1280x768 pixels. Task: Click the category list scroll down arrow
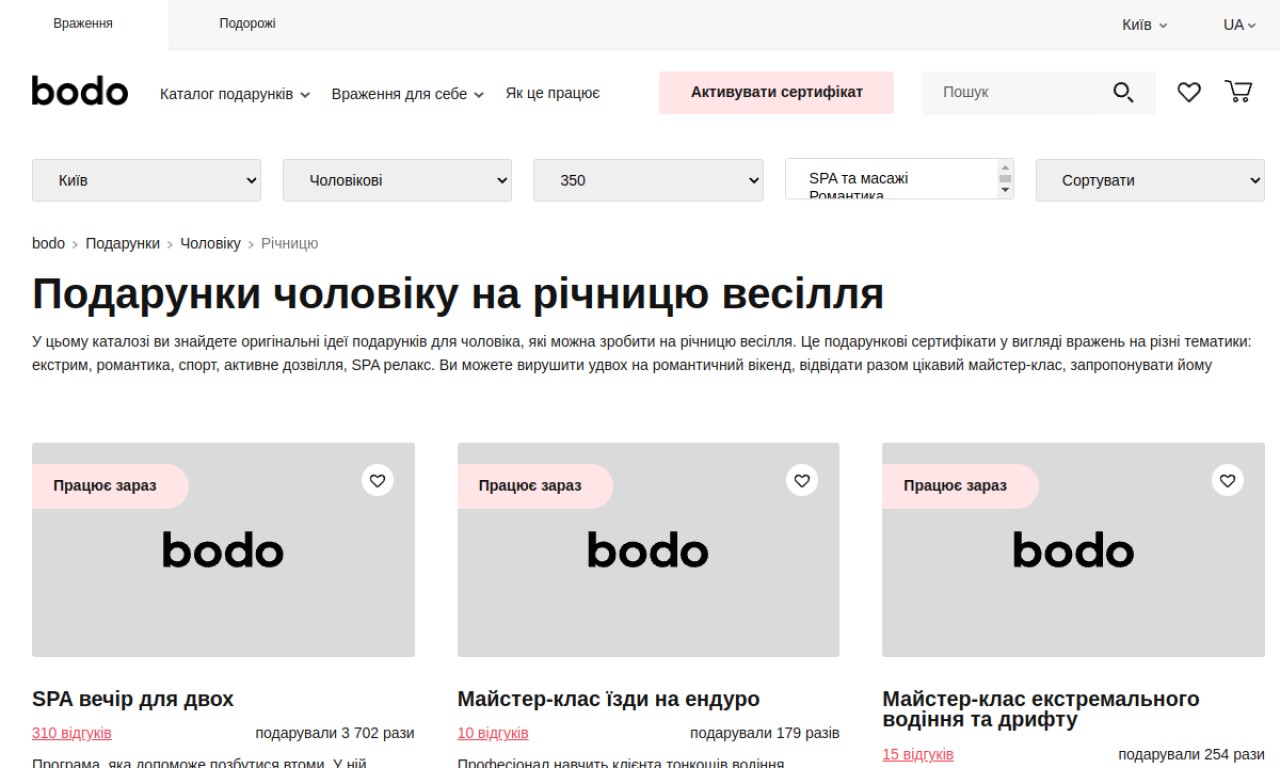point(1005,191)
